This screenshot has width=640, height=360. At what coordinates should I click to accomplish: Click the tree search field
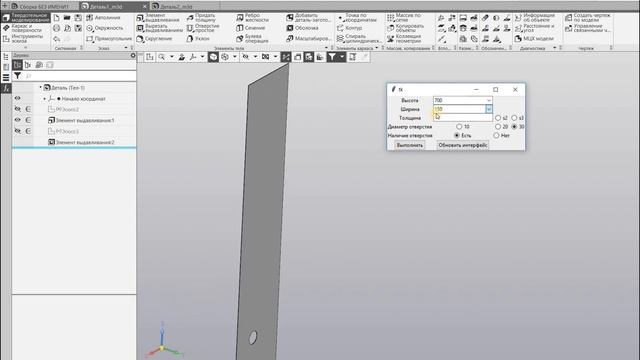80,76
